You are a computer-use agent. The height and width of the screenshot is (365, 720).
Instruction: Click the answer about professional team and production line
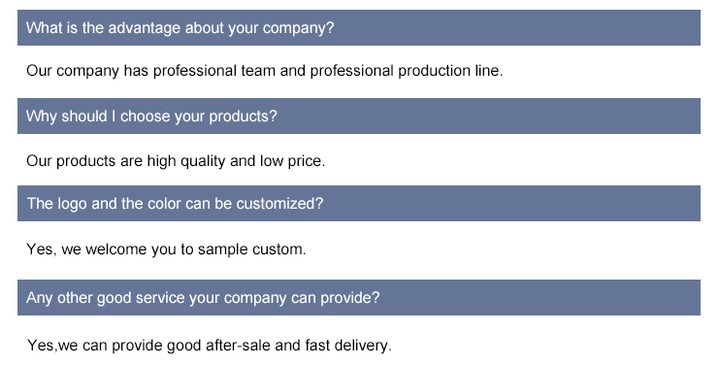pos(264,71)
